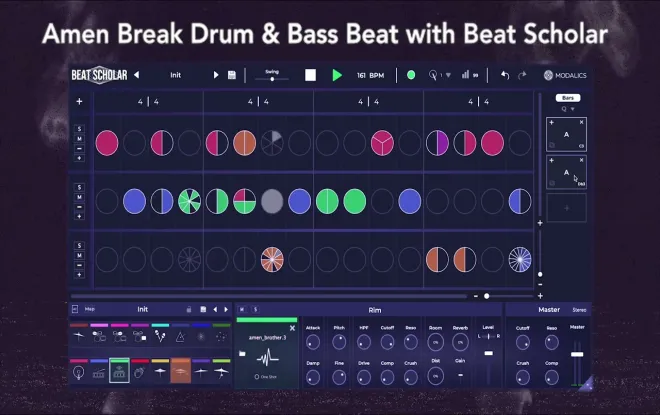Remove the amen_brother.3 sample
This screenshot has height=415, width=660.
pyautogui.click(x=292, y=328)
